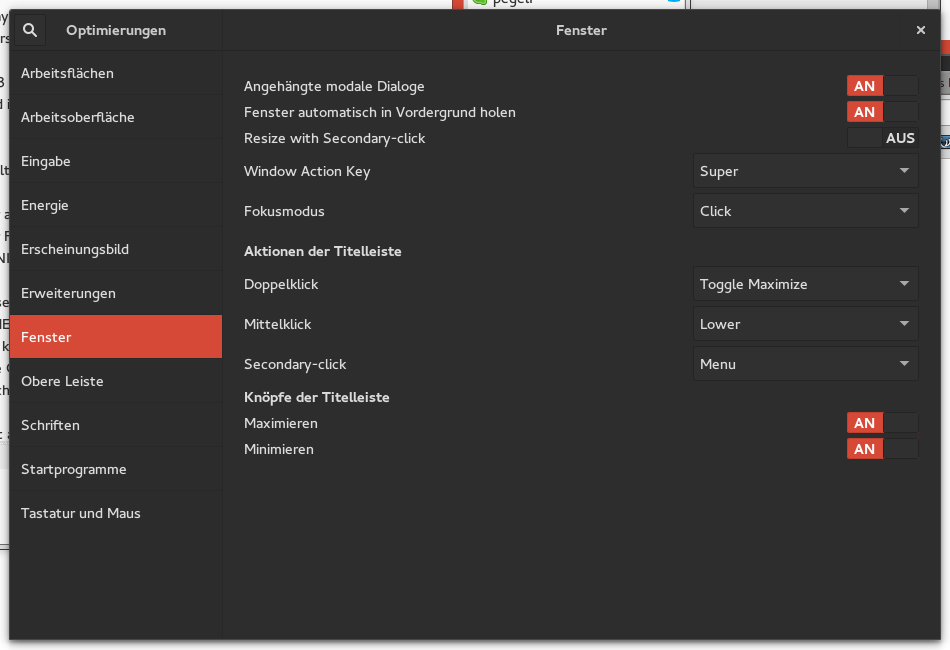Select Startprogramme in the sidebar

click(73, 469)
